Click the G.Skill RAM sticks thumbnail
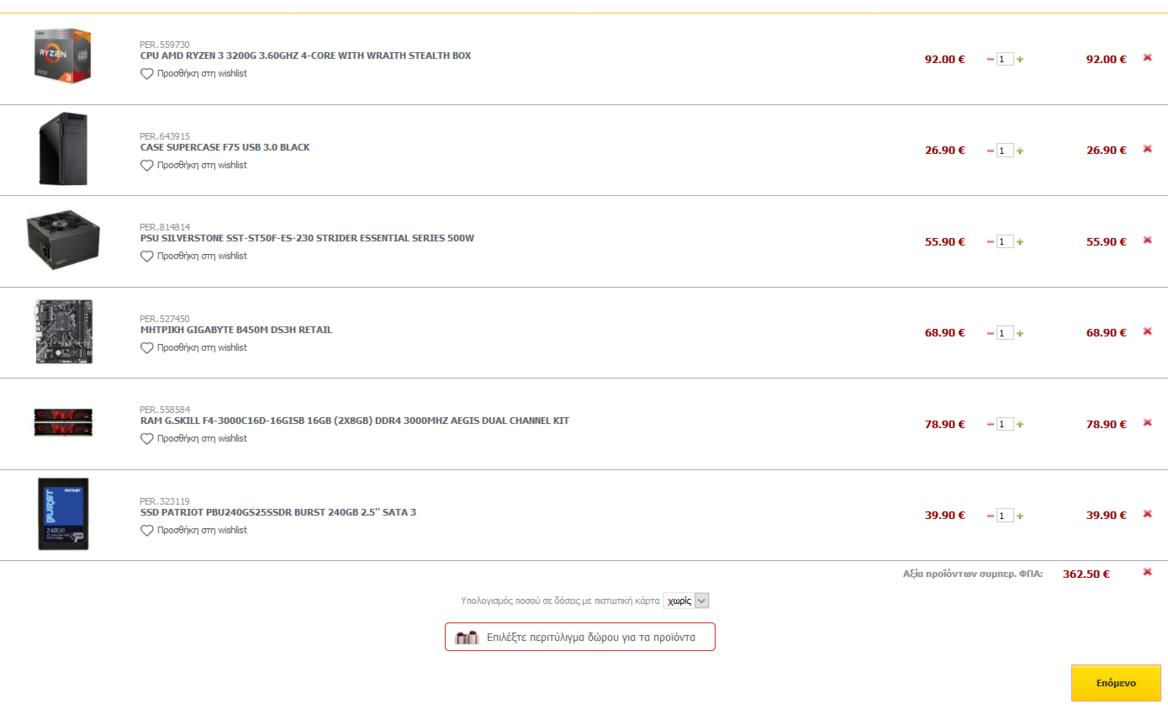This screenshot has width=1168, height=720. pyautogui.click(x=63, y=422)
